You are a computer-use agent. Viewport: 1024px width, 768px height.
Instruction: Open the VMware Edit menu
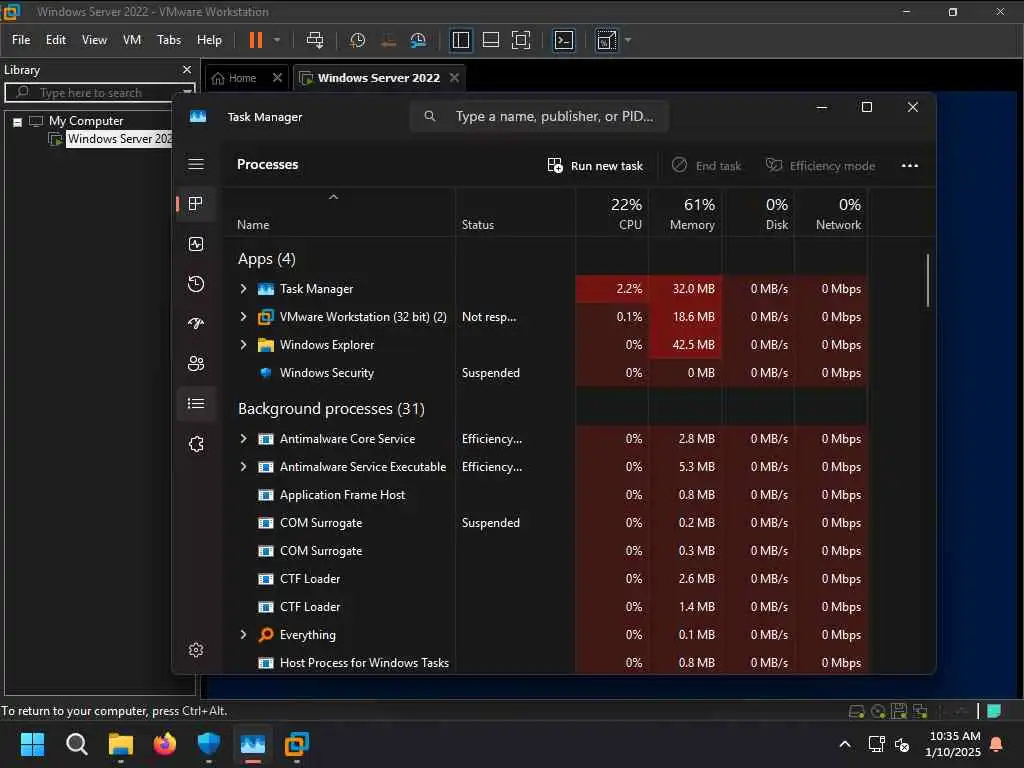point(56,40)
